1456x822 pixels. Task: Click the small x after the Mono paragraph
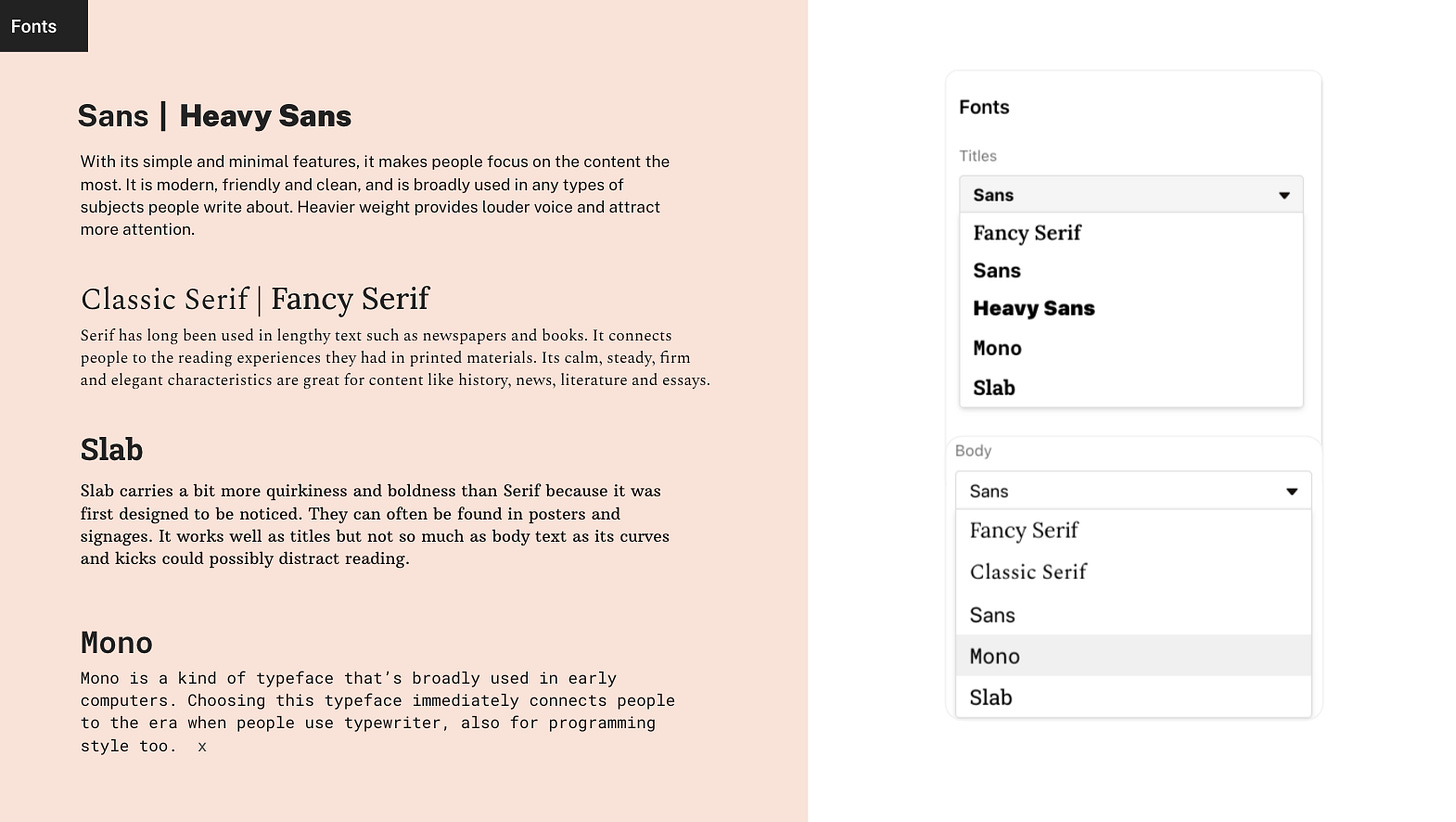(x=201, y=746)
